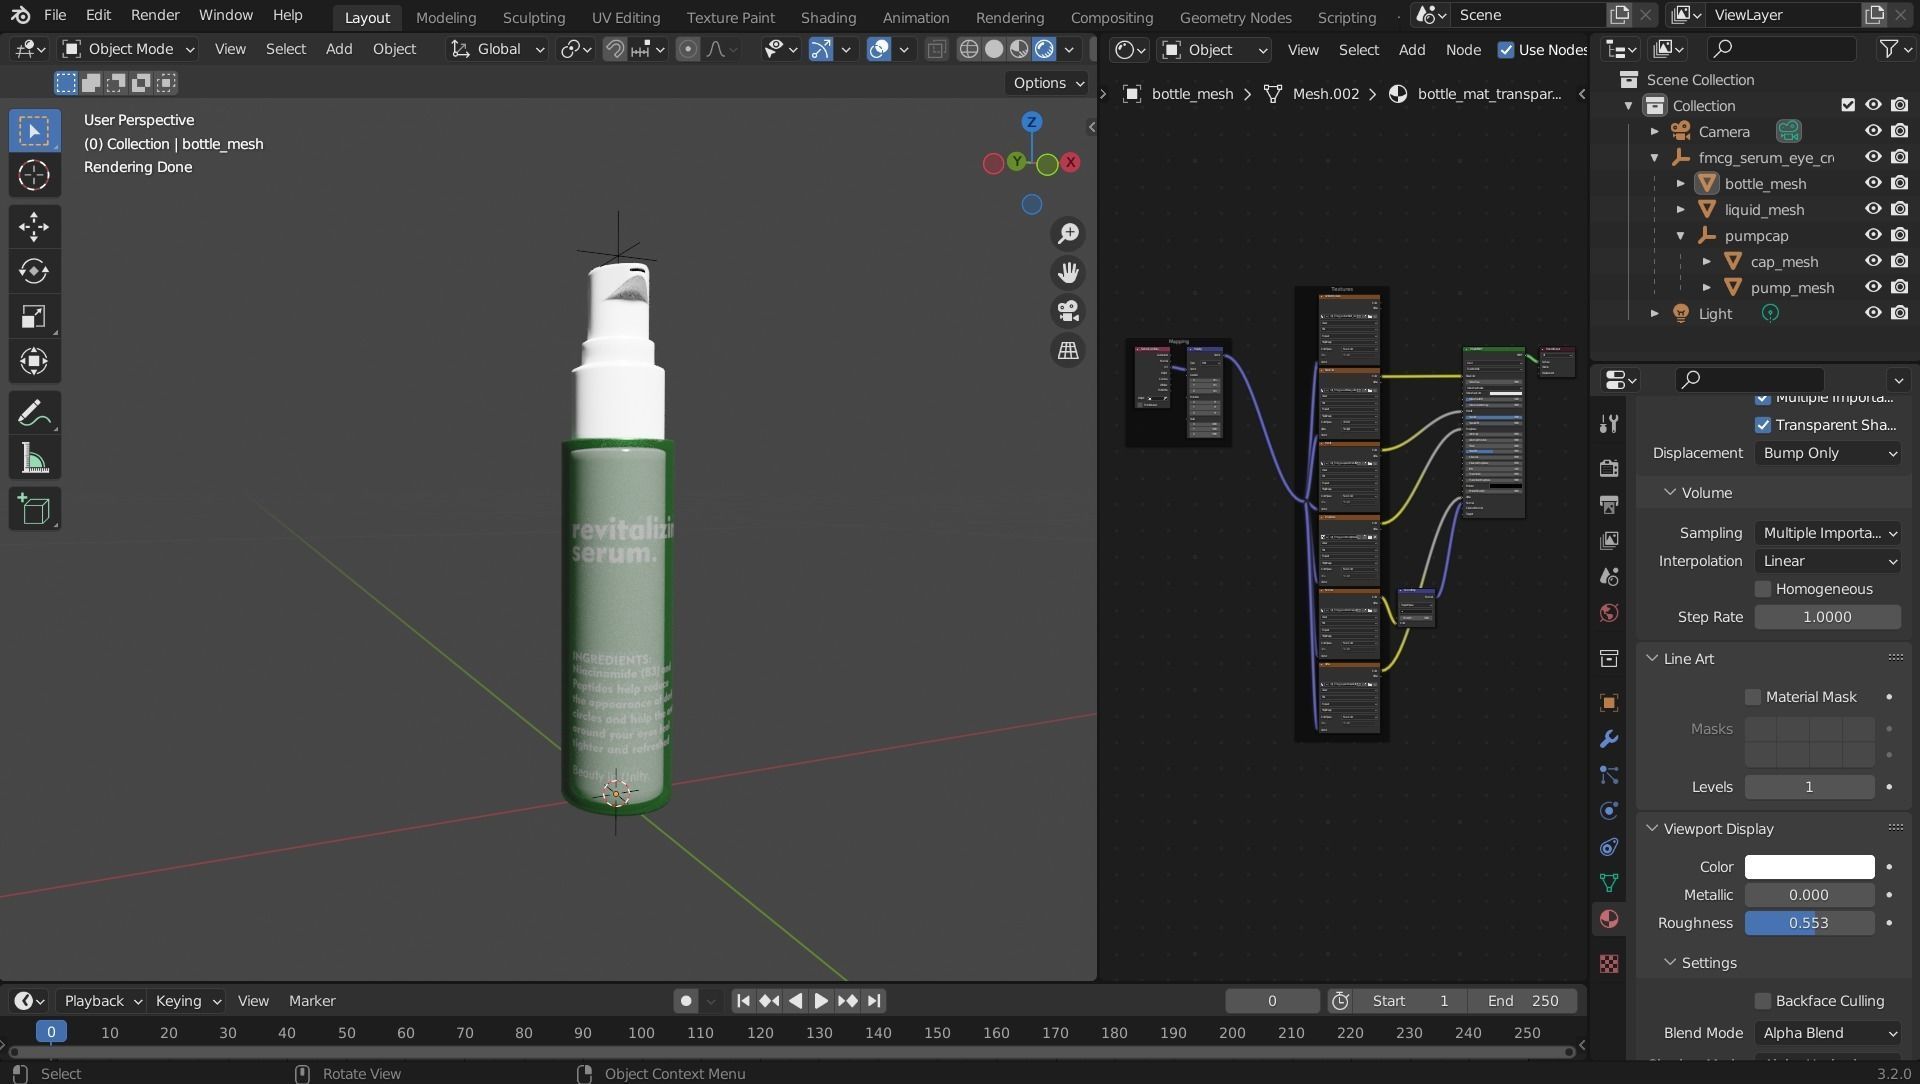The width and height of the screenshot is (1920, 1084).
Task: Hide liquid_mesh using its eye icon
Action: tap(1873, 209)
